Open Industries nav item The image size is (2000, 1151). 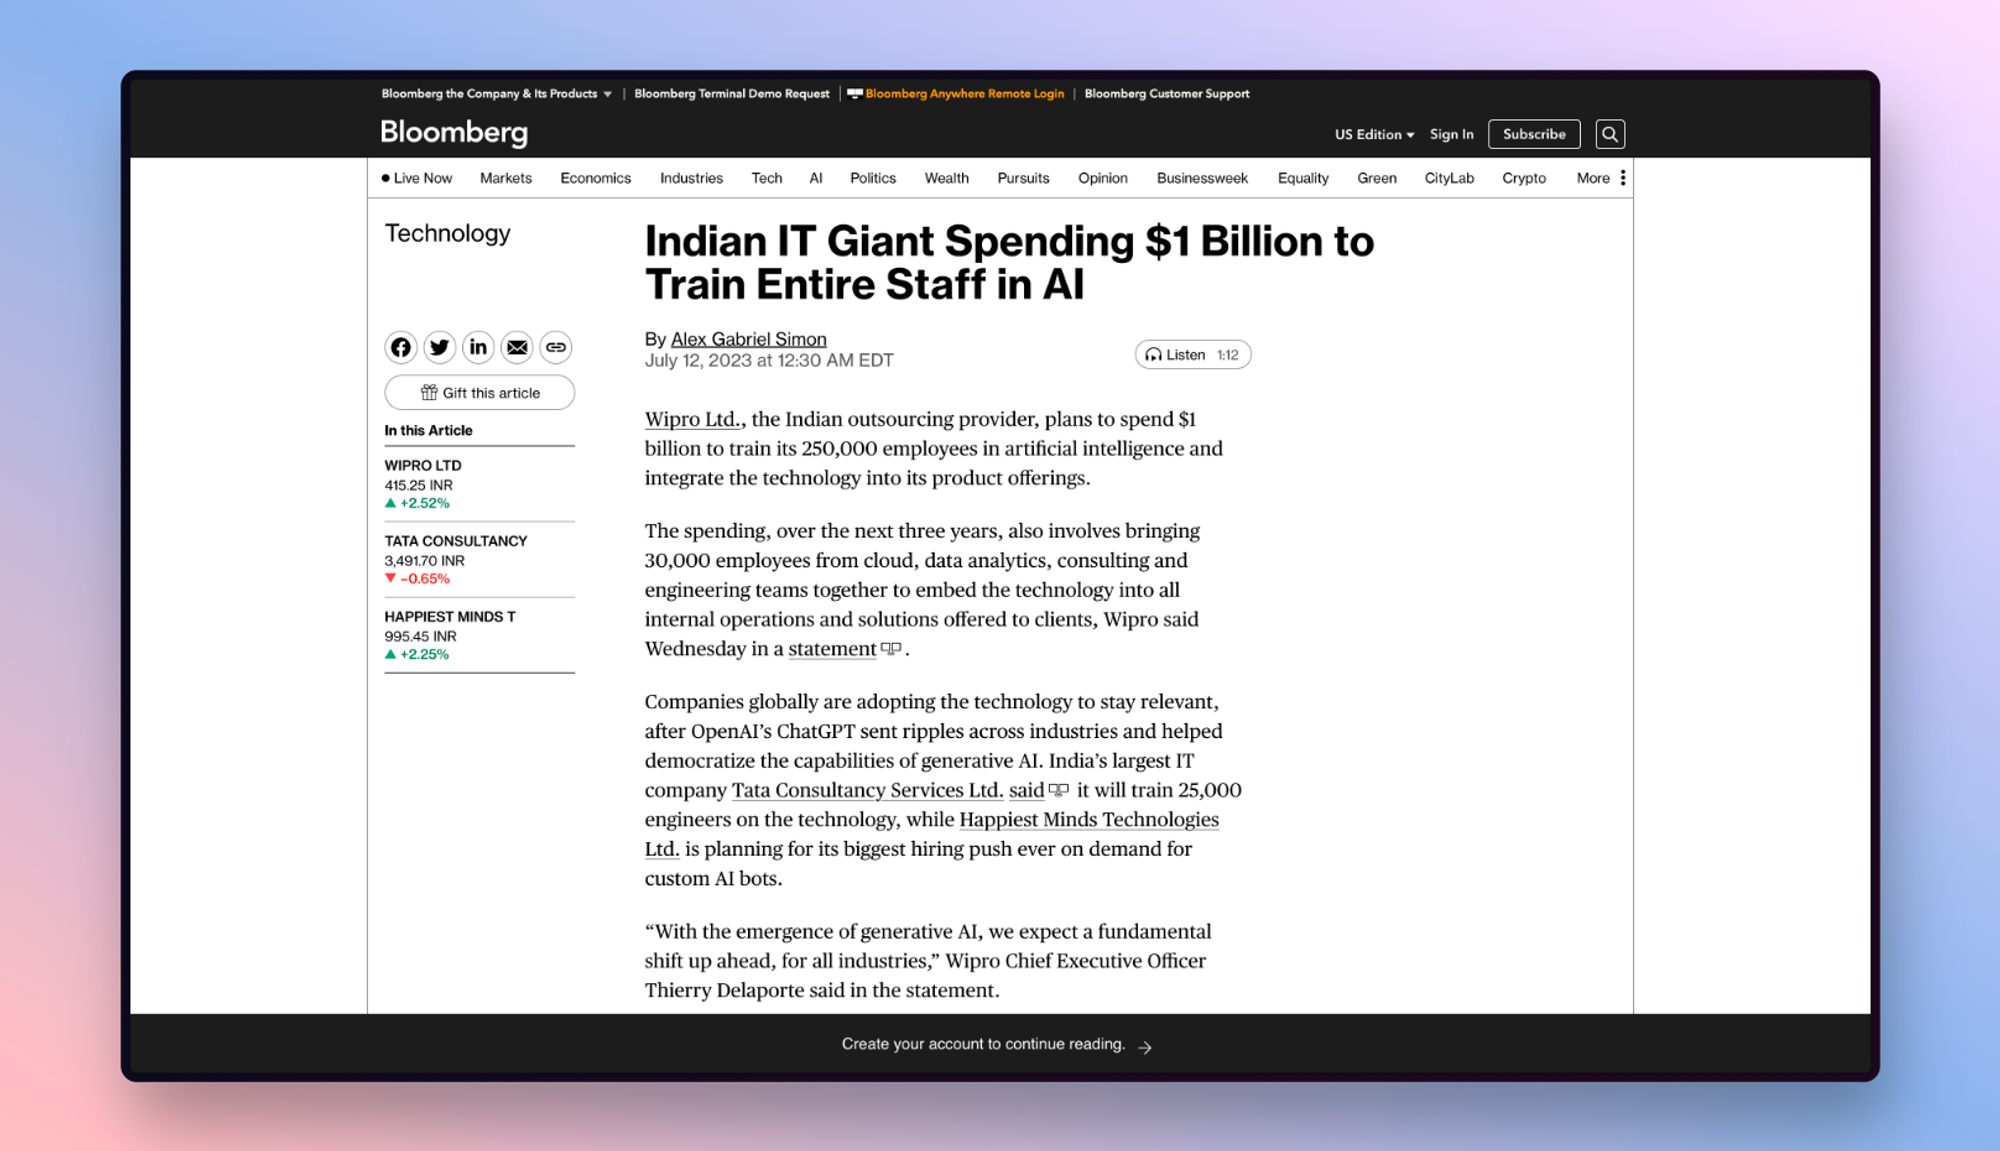(x=691, y=178)
